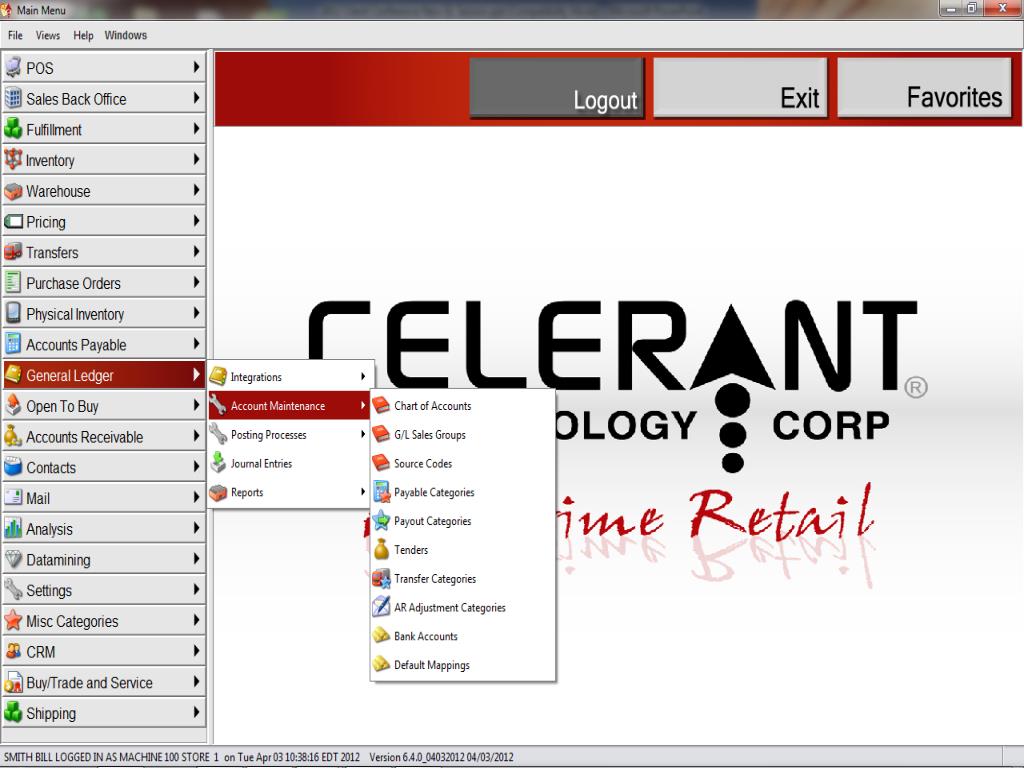Click the Tenders money bag icon

381,550
